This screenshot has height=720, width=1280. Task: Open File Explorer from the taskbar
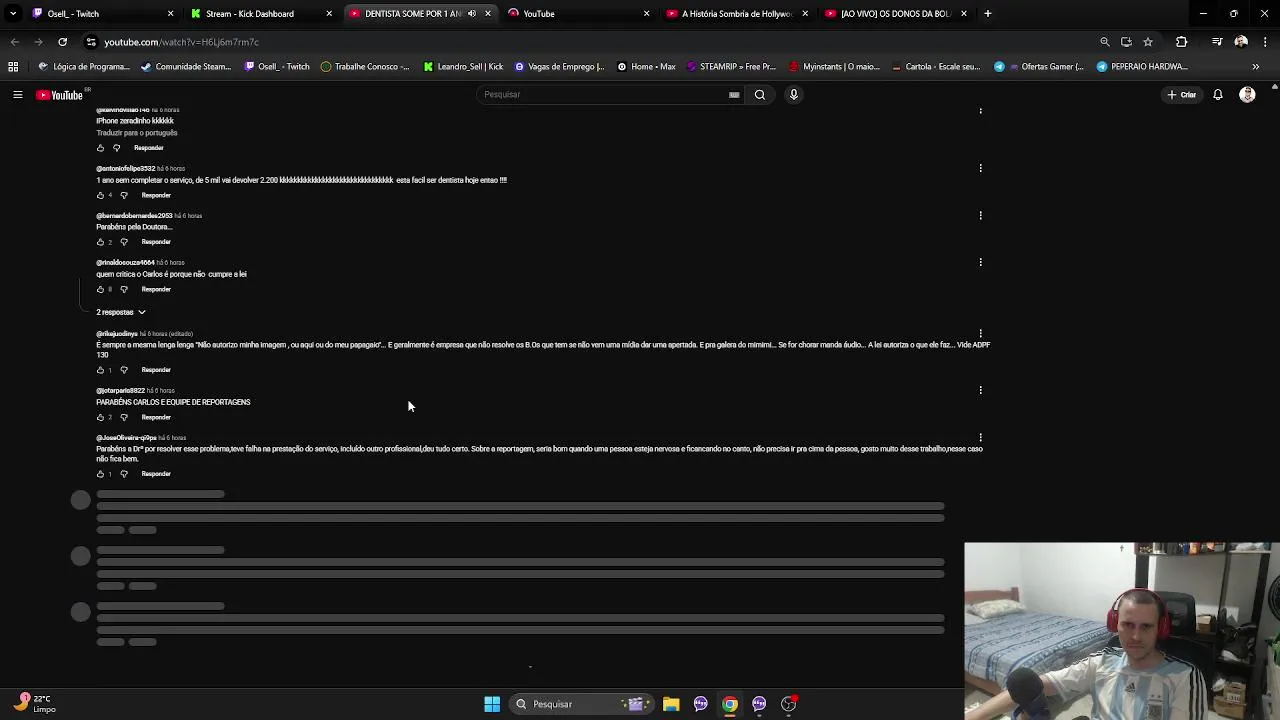tap(671, 704)
